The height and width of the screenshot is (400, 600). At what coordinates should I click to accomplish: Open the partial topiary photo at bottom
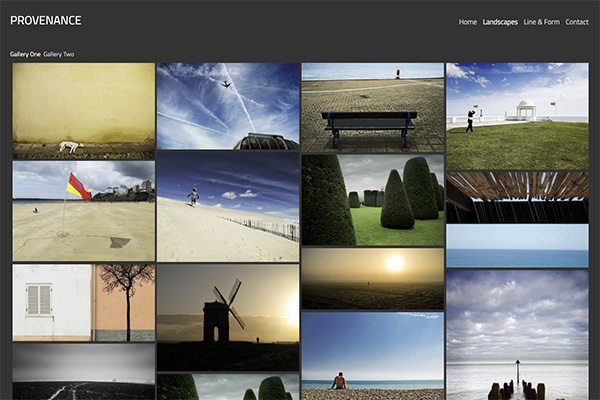(228, 387)
